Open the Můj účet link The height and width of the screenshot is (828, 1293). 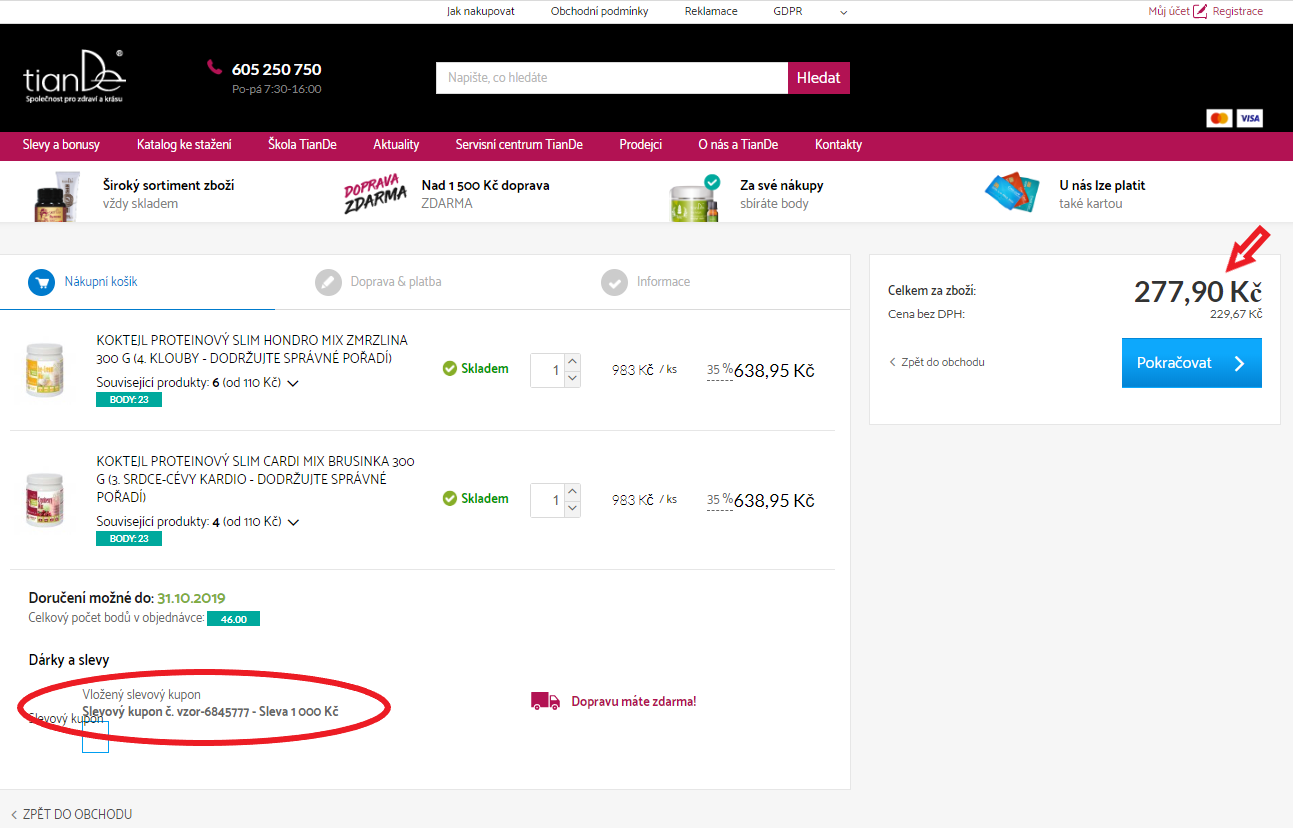pos(1169,12)
